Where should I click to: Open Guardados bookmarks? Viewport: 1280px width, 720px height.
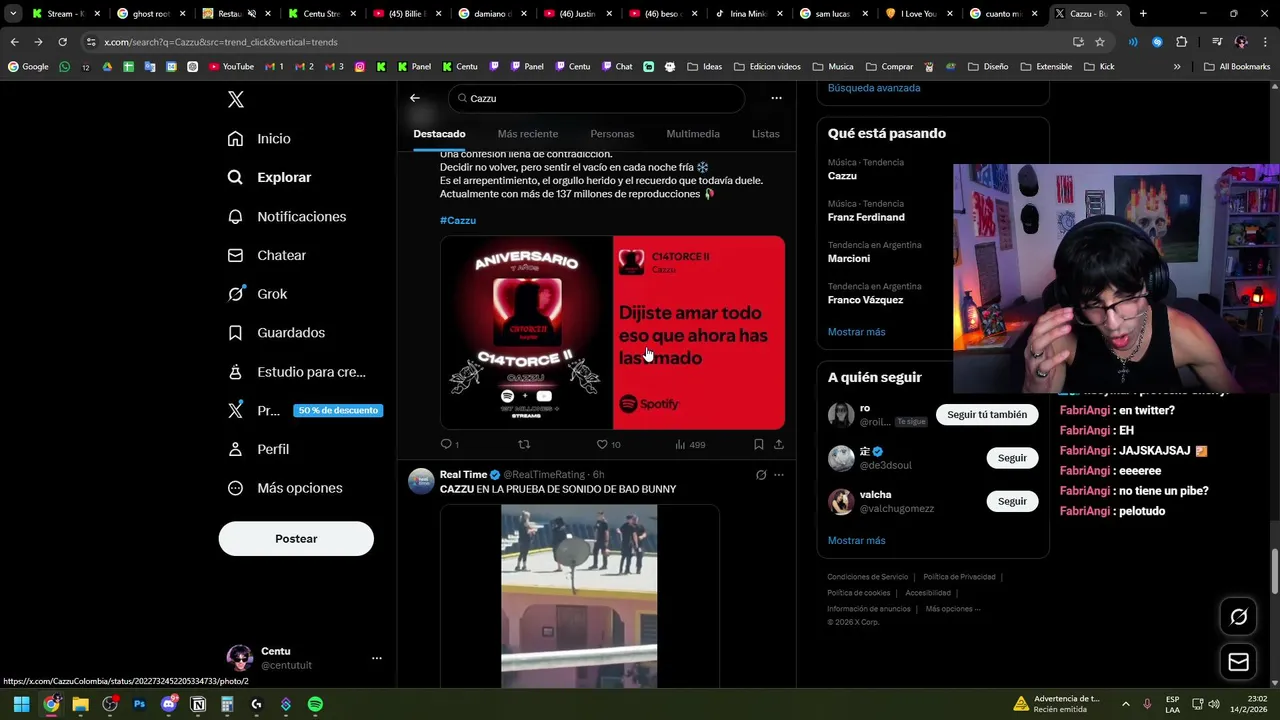click(x=276, y=332)
